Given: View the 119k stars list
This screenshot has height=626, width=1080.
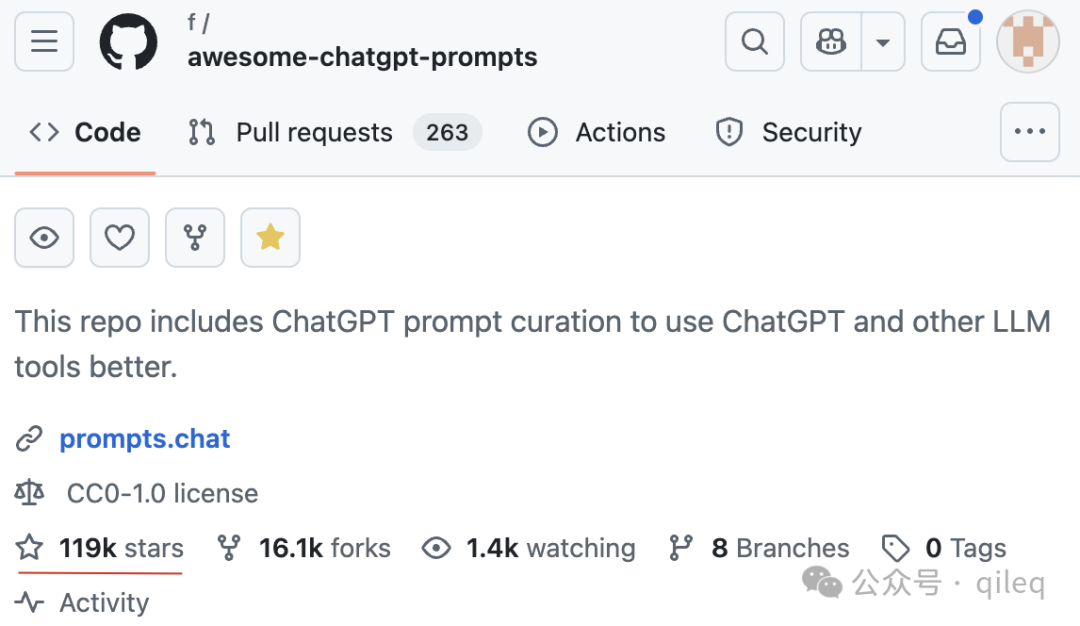Looking at the screenshot, I should pyautogui.click(x=100, y=548).
